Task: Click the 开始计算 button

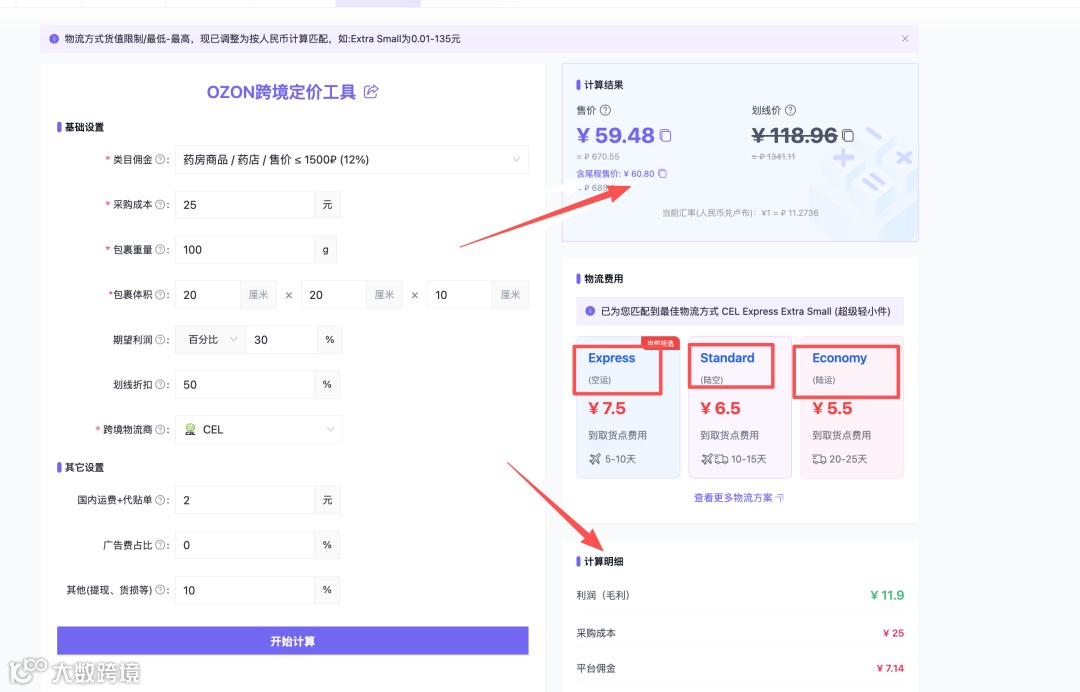Action: (293, 641)
